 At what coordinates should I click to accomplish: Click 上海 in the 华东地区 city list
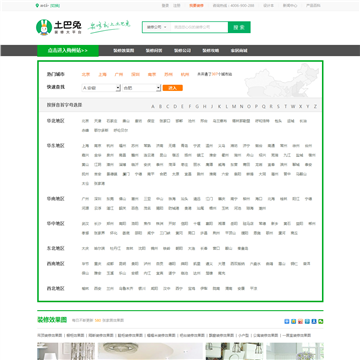pos(85,146)
